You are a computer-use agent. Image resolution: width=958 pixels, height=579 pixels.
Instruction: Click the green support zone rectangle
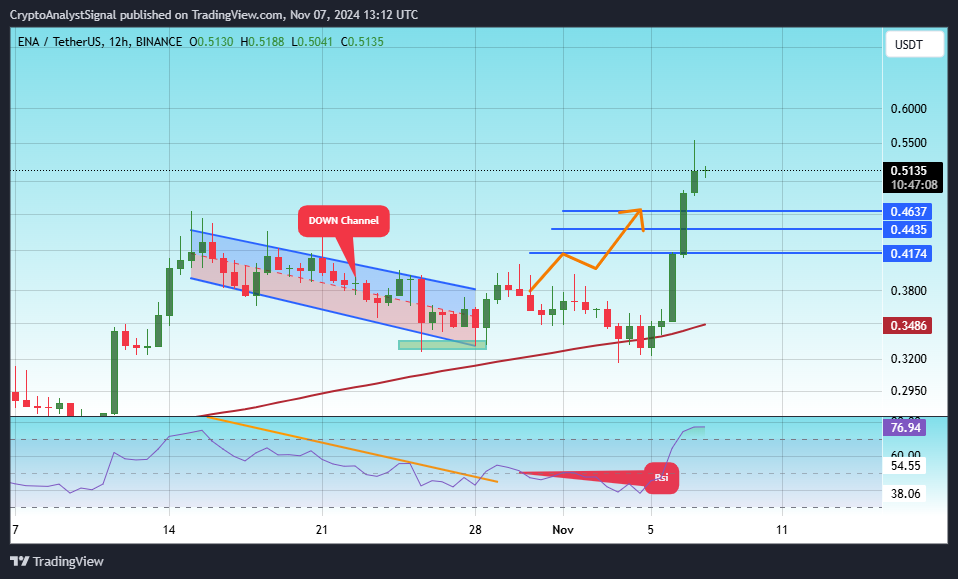click(x=442, y=345)
